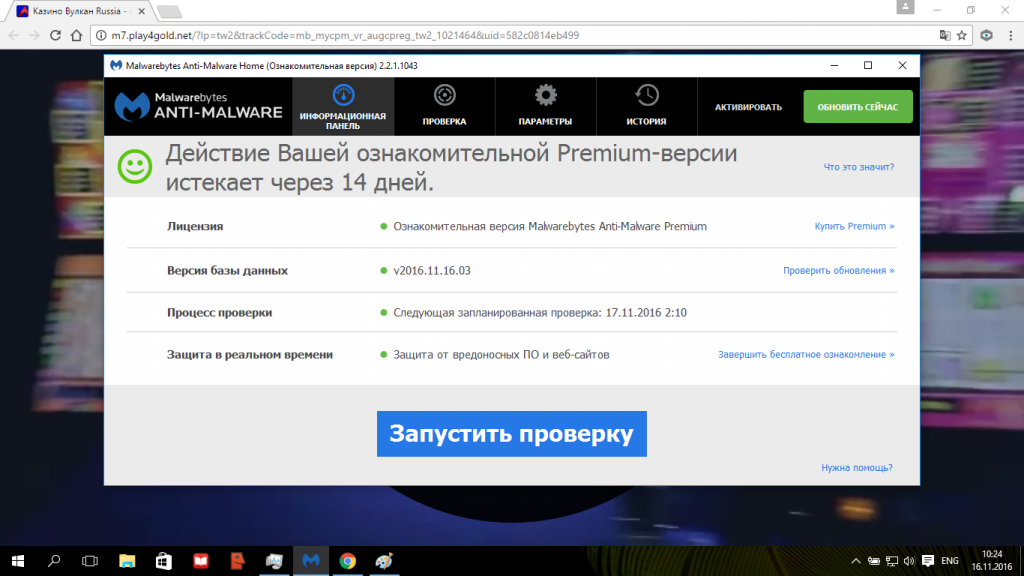Click 'Завершить бесплатное ознакомление »' link
1024x576 pixels.
coord(806,355)
